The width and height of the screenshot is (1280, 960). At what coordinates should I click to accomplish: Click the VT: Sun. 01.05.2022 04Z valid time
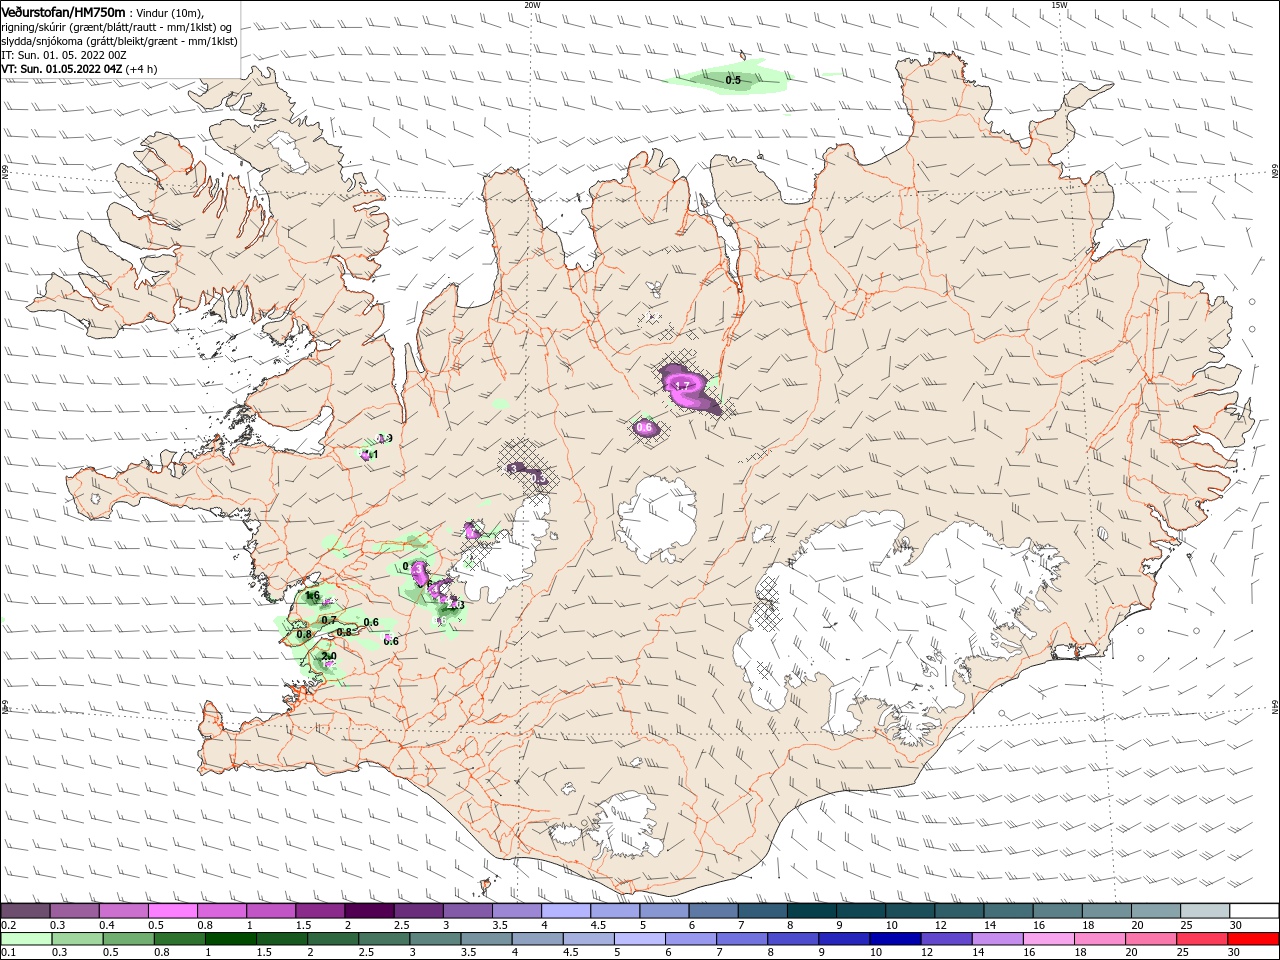[x=61, y=69]
